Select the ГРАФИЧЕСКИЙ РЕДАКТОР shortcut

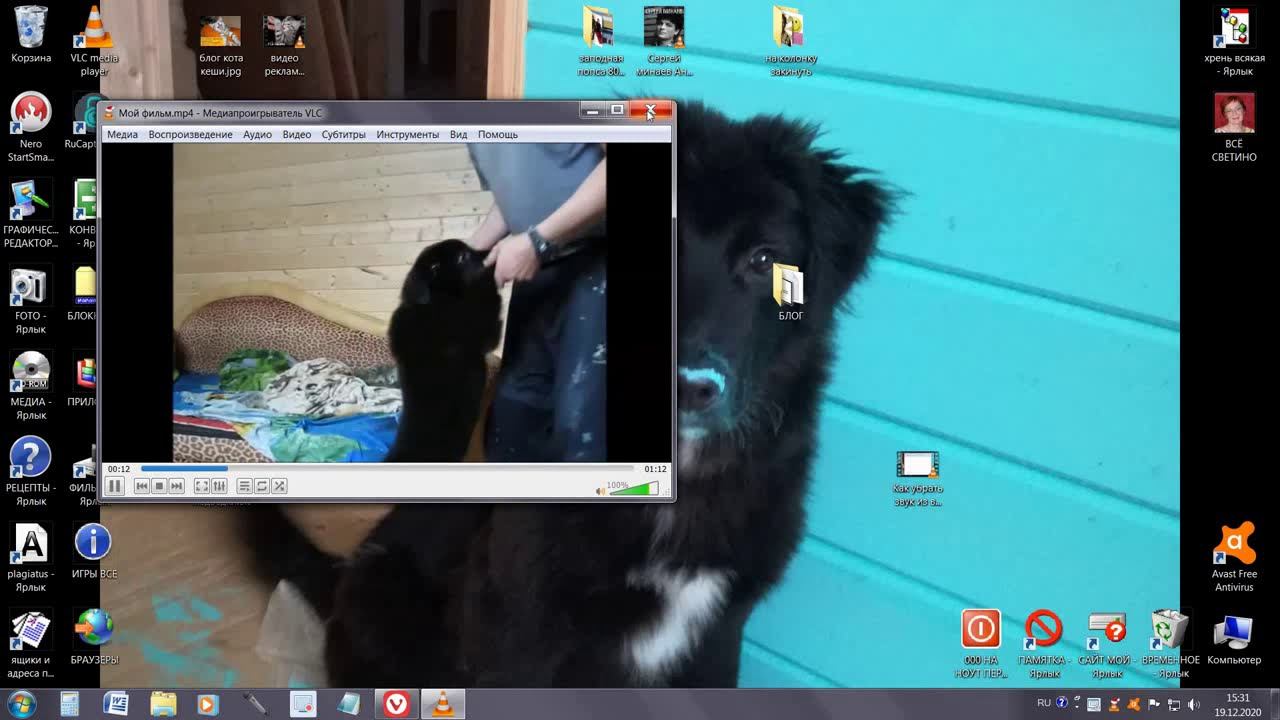[x=31, y=214]
